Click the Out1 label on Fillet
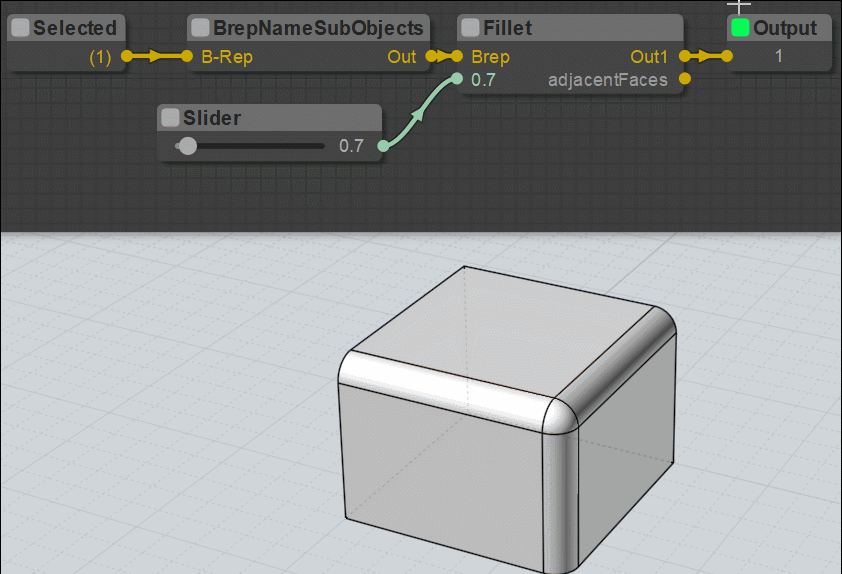Image resolution: width=842 pixels, height=574 pixels. click(649, 56)
